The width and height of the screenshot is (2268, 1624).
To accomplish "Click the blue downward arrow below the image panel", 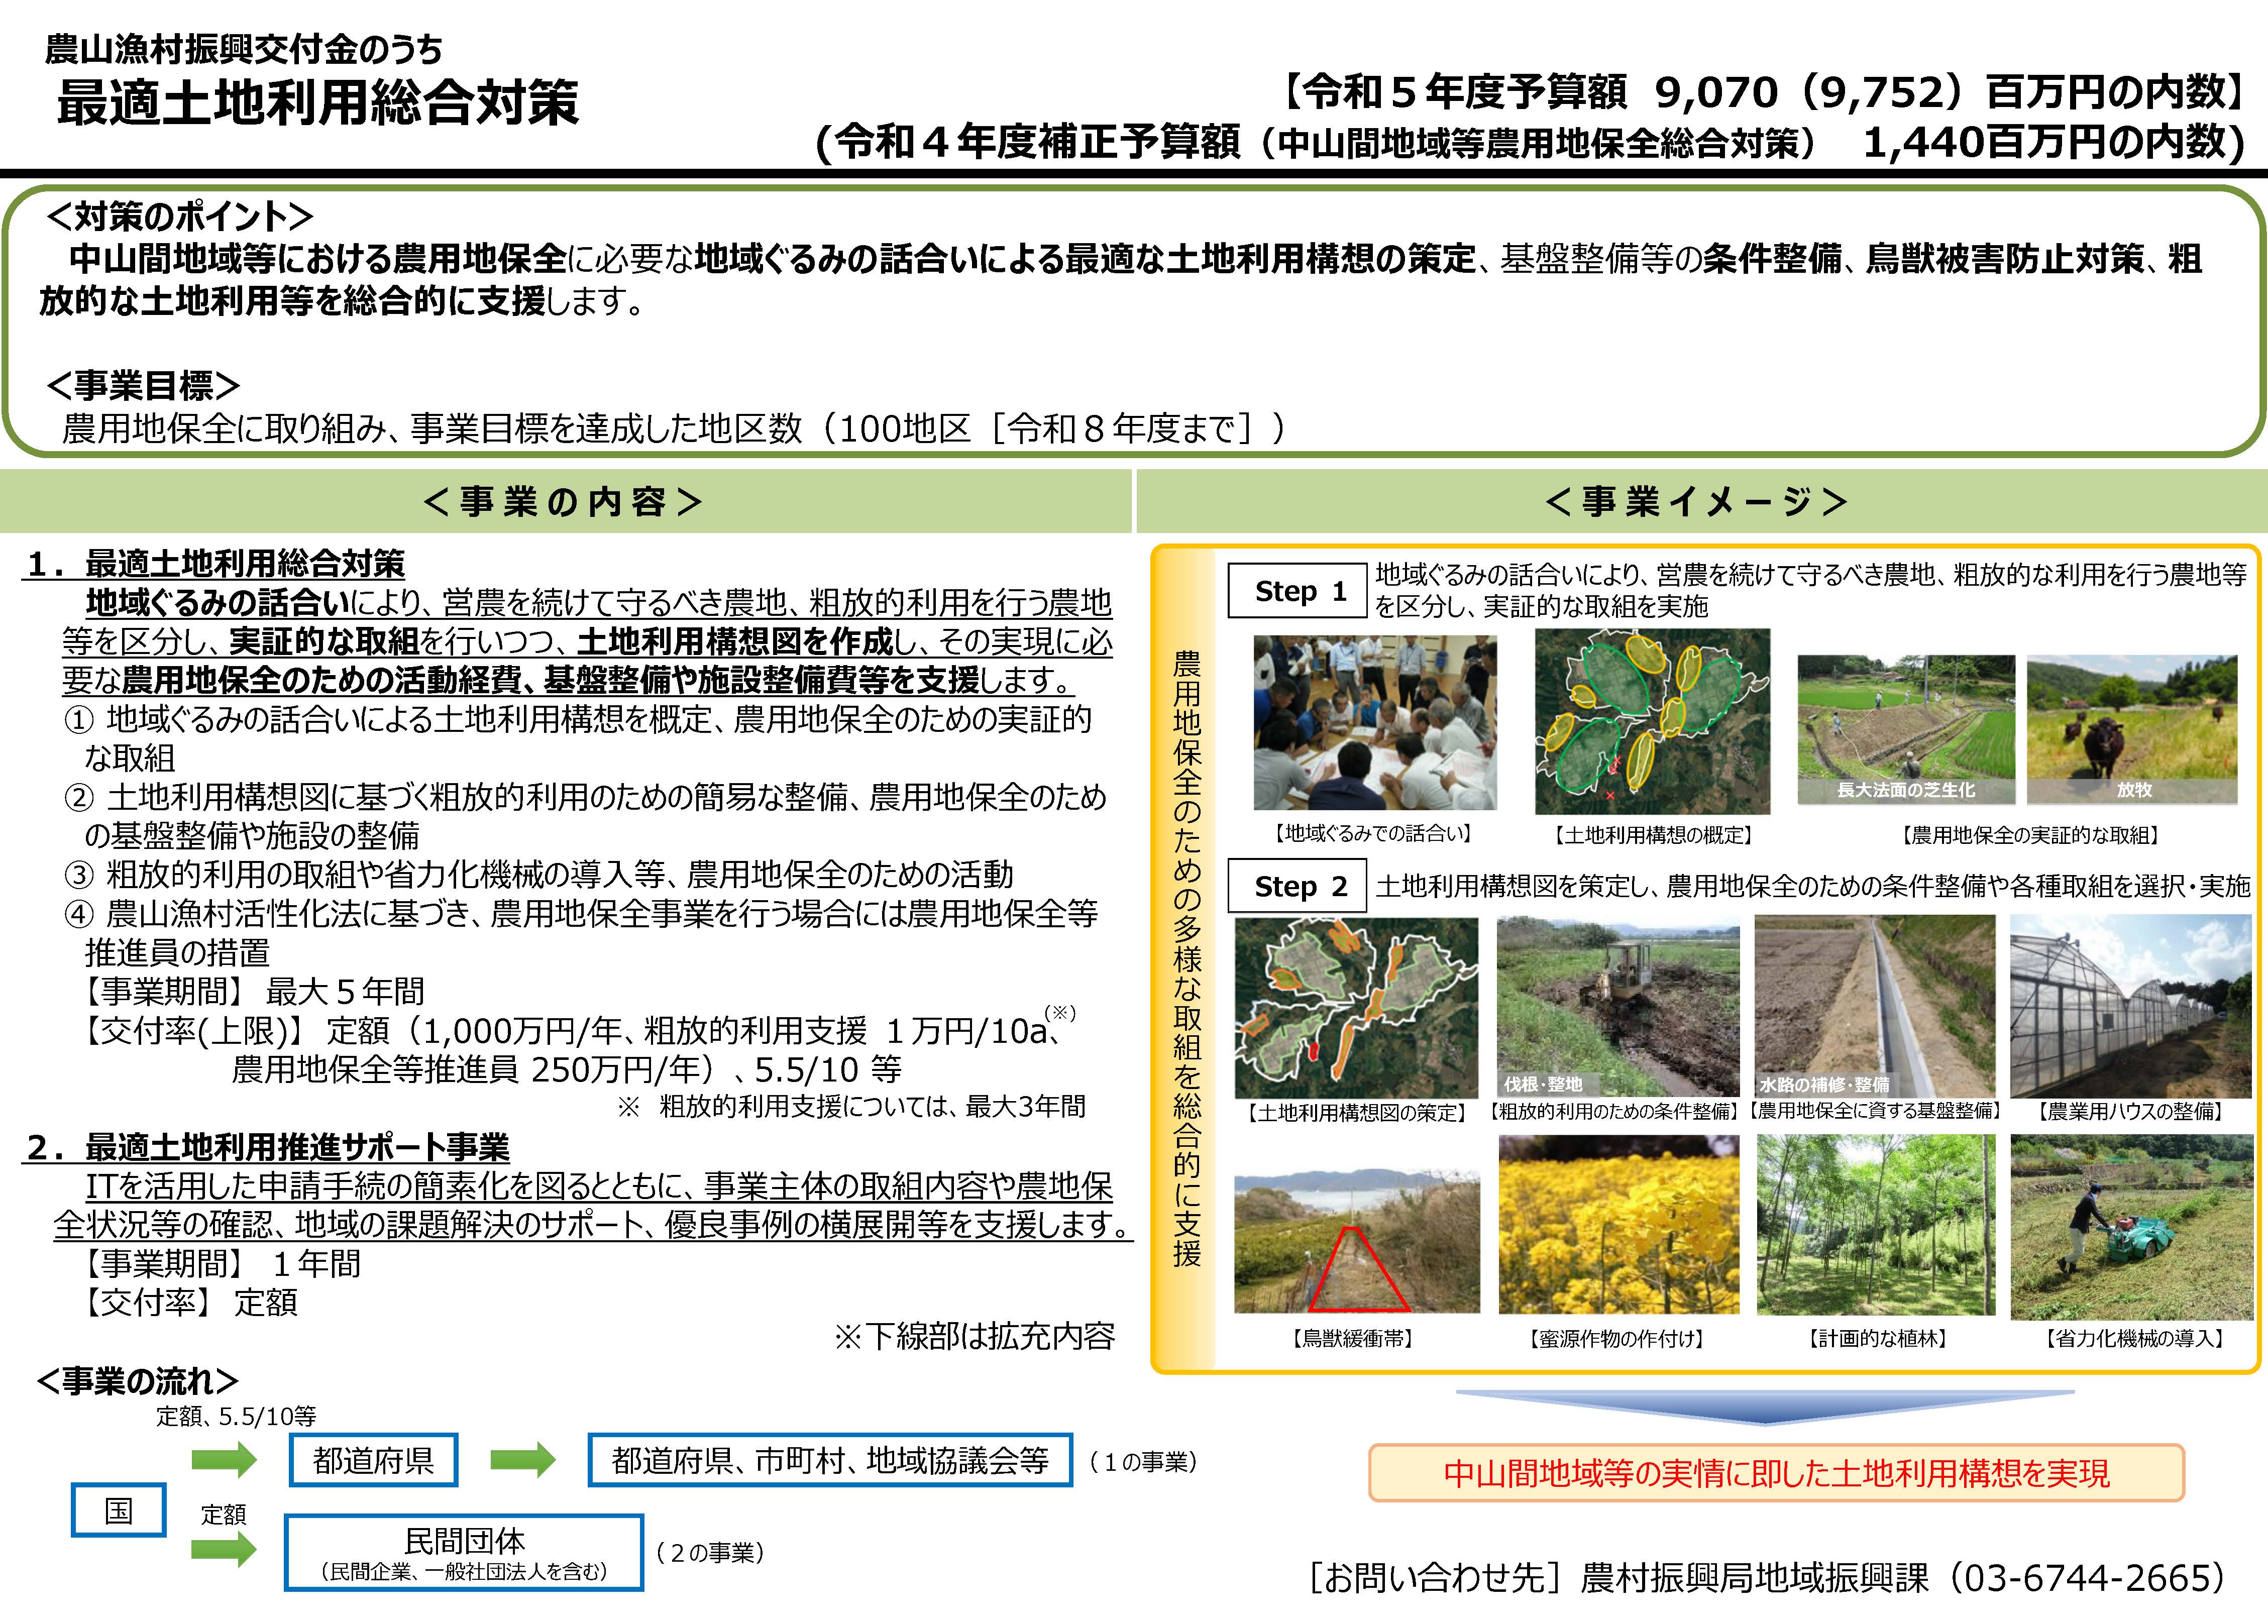I will click(1765, 1406).
